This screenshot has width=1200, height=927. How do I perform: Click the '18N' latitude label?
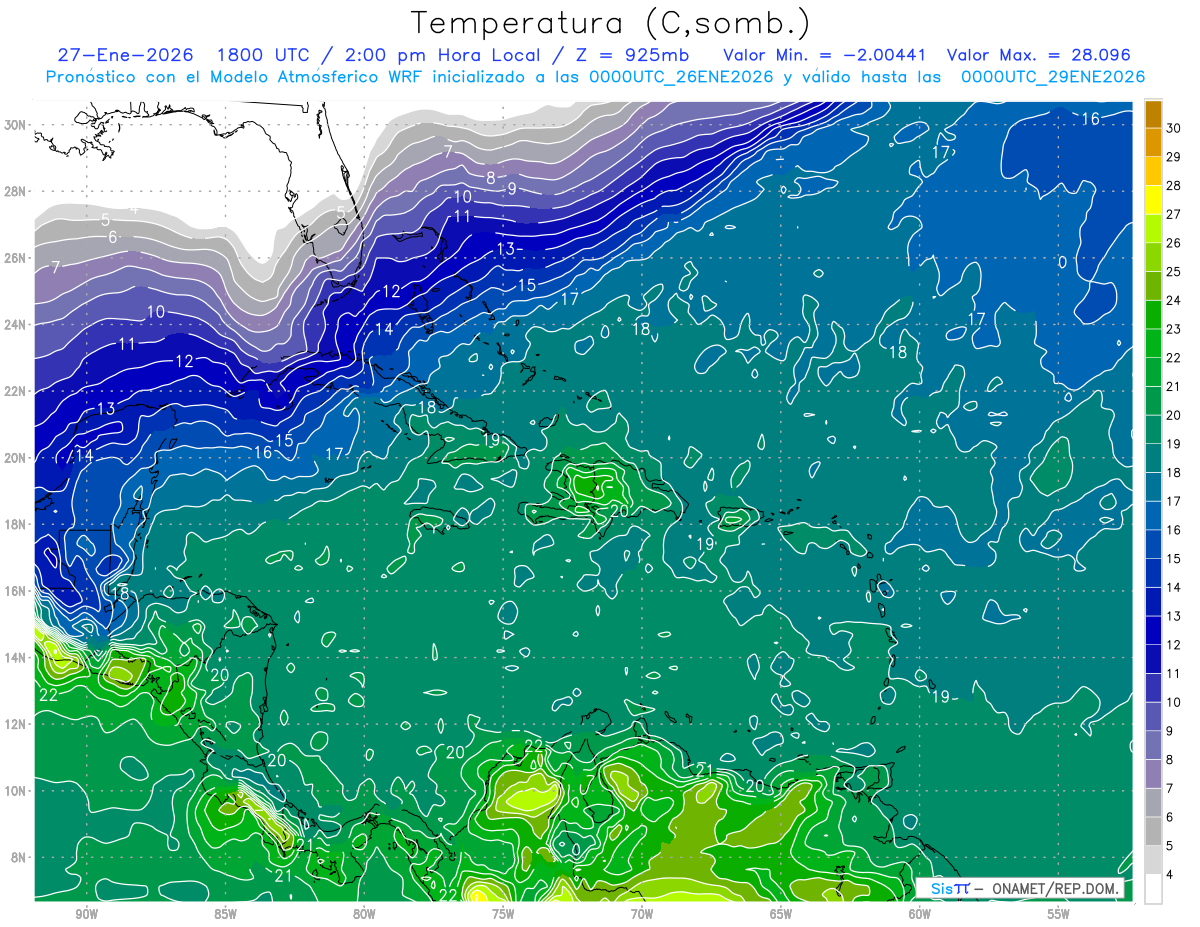tap(15, 524)
